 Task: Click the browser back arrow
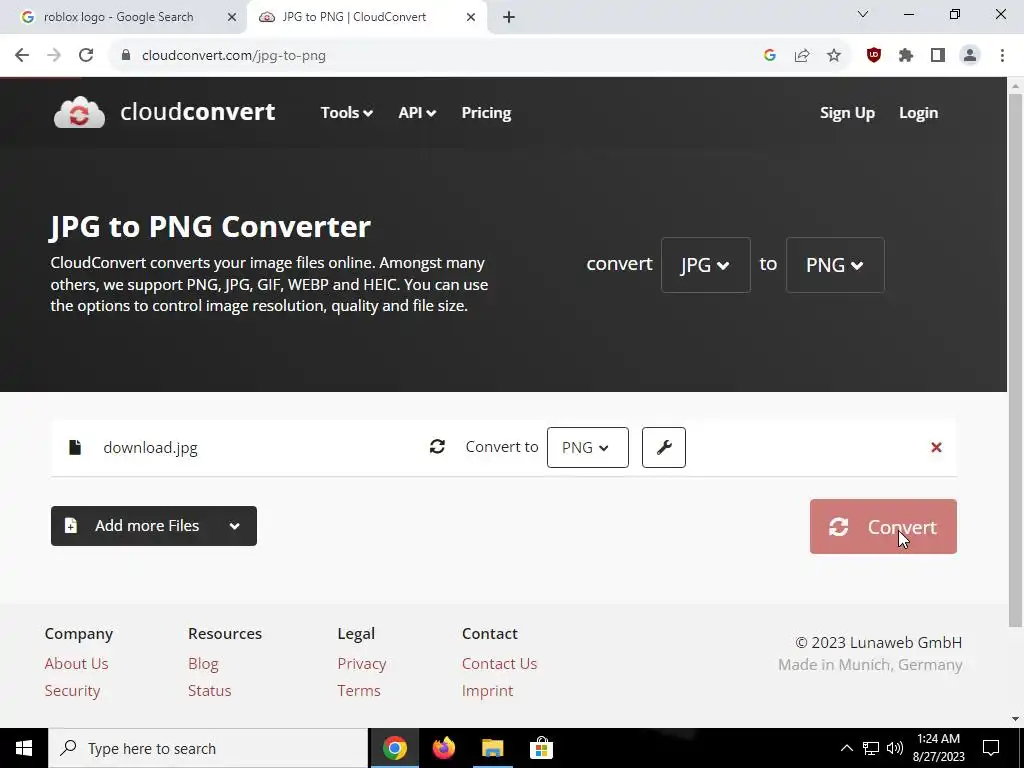22,56
